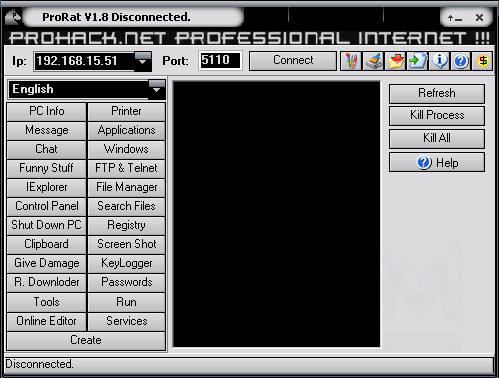The height and width of the screenshot is (378, 499).
Task: Click the blue question mark toolbar icon
Action: (x=461, y=61)
